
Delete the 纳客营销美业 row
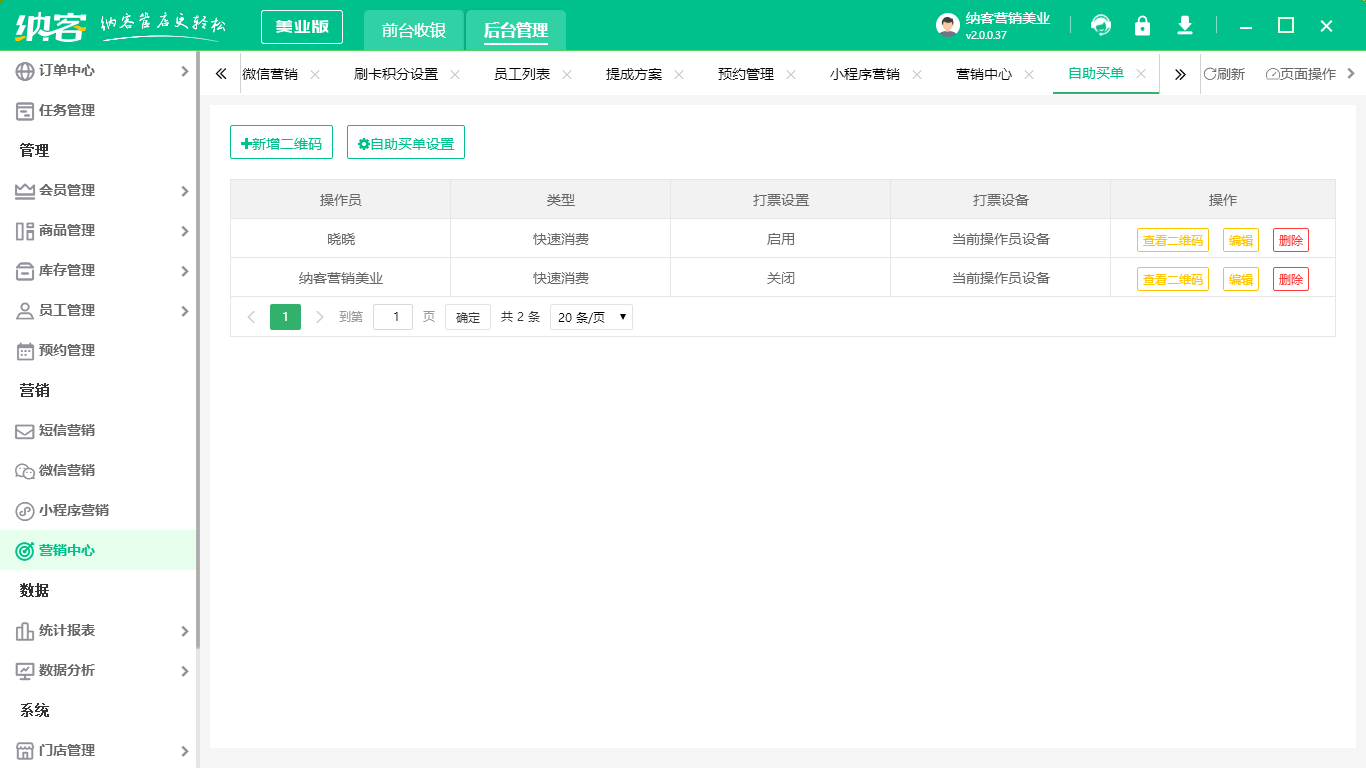1290,278
